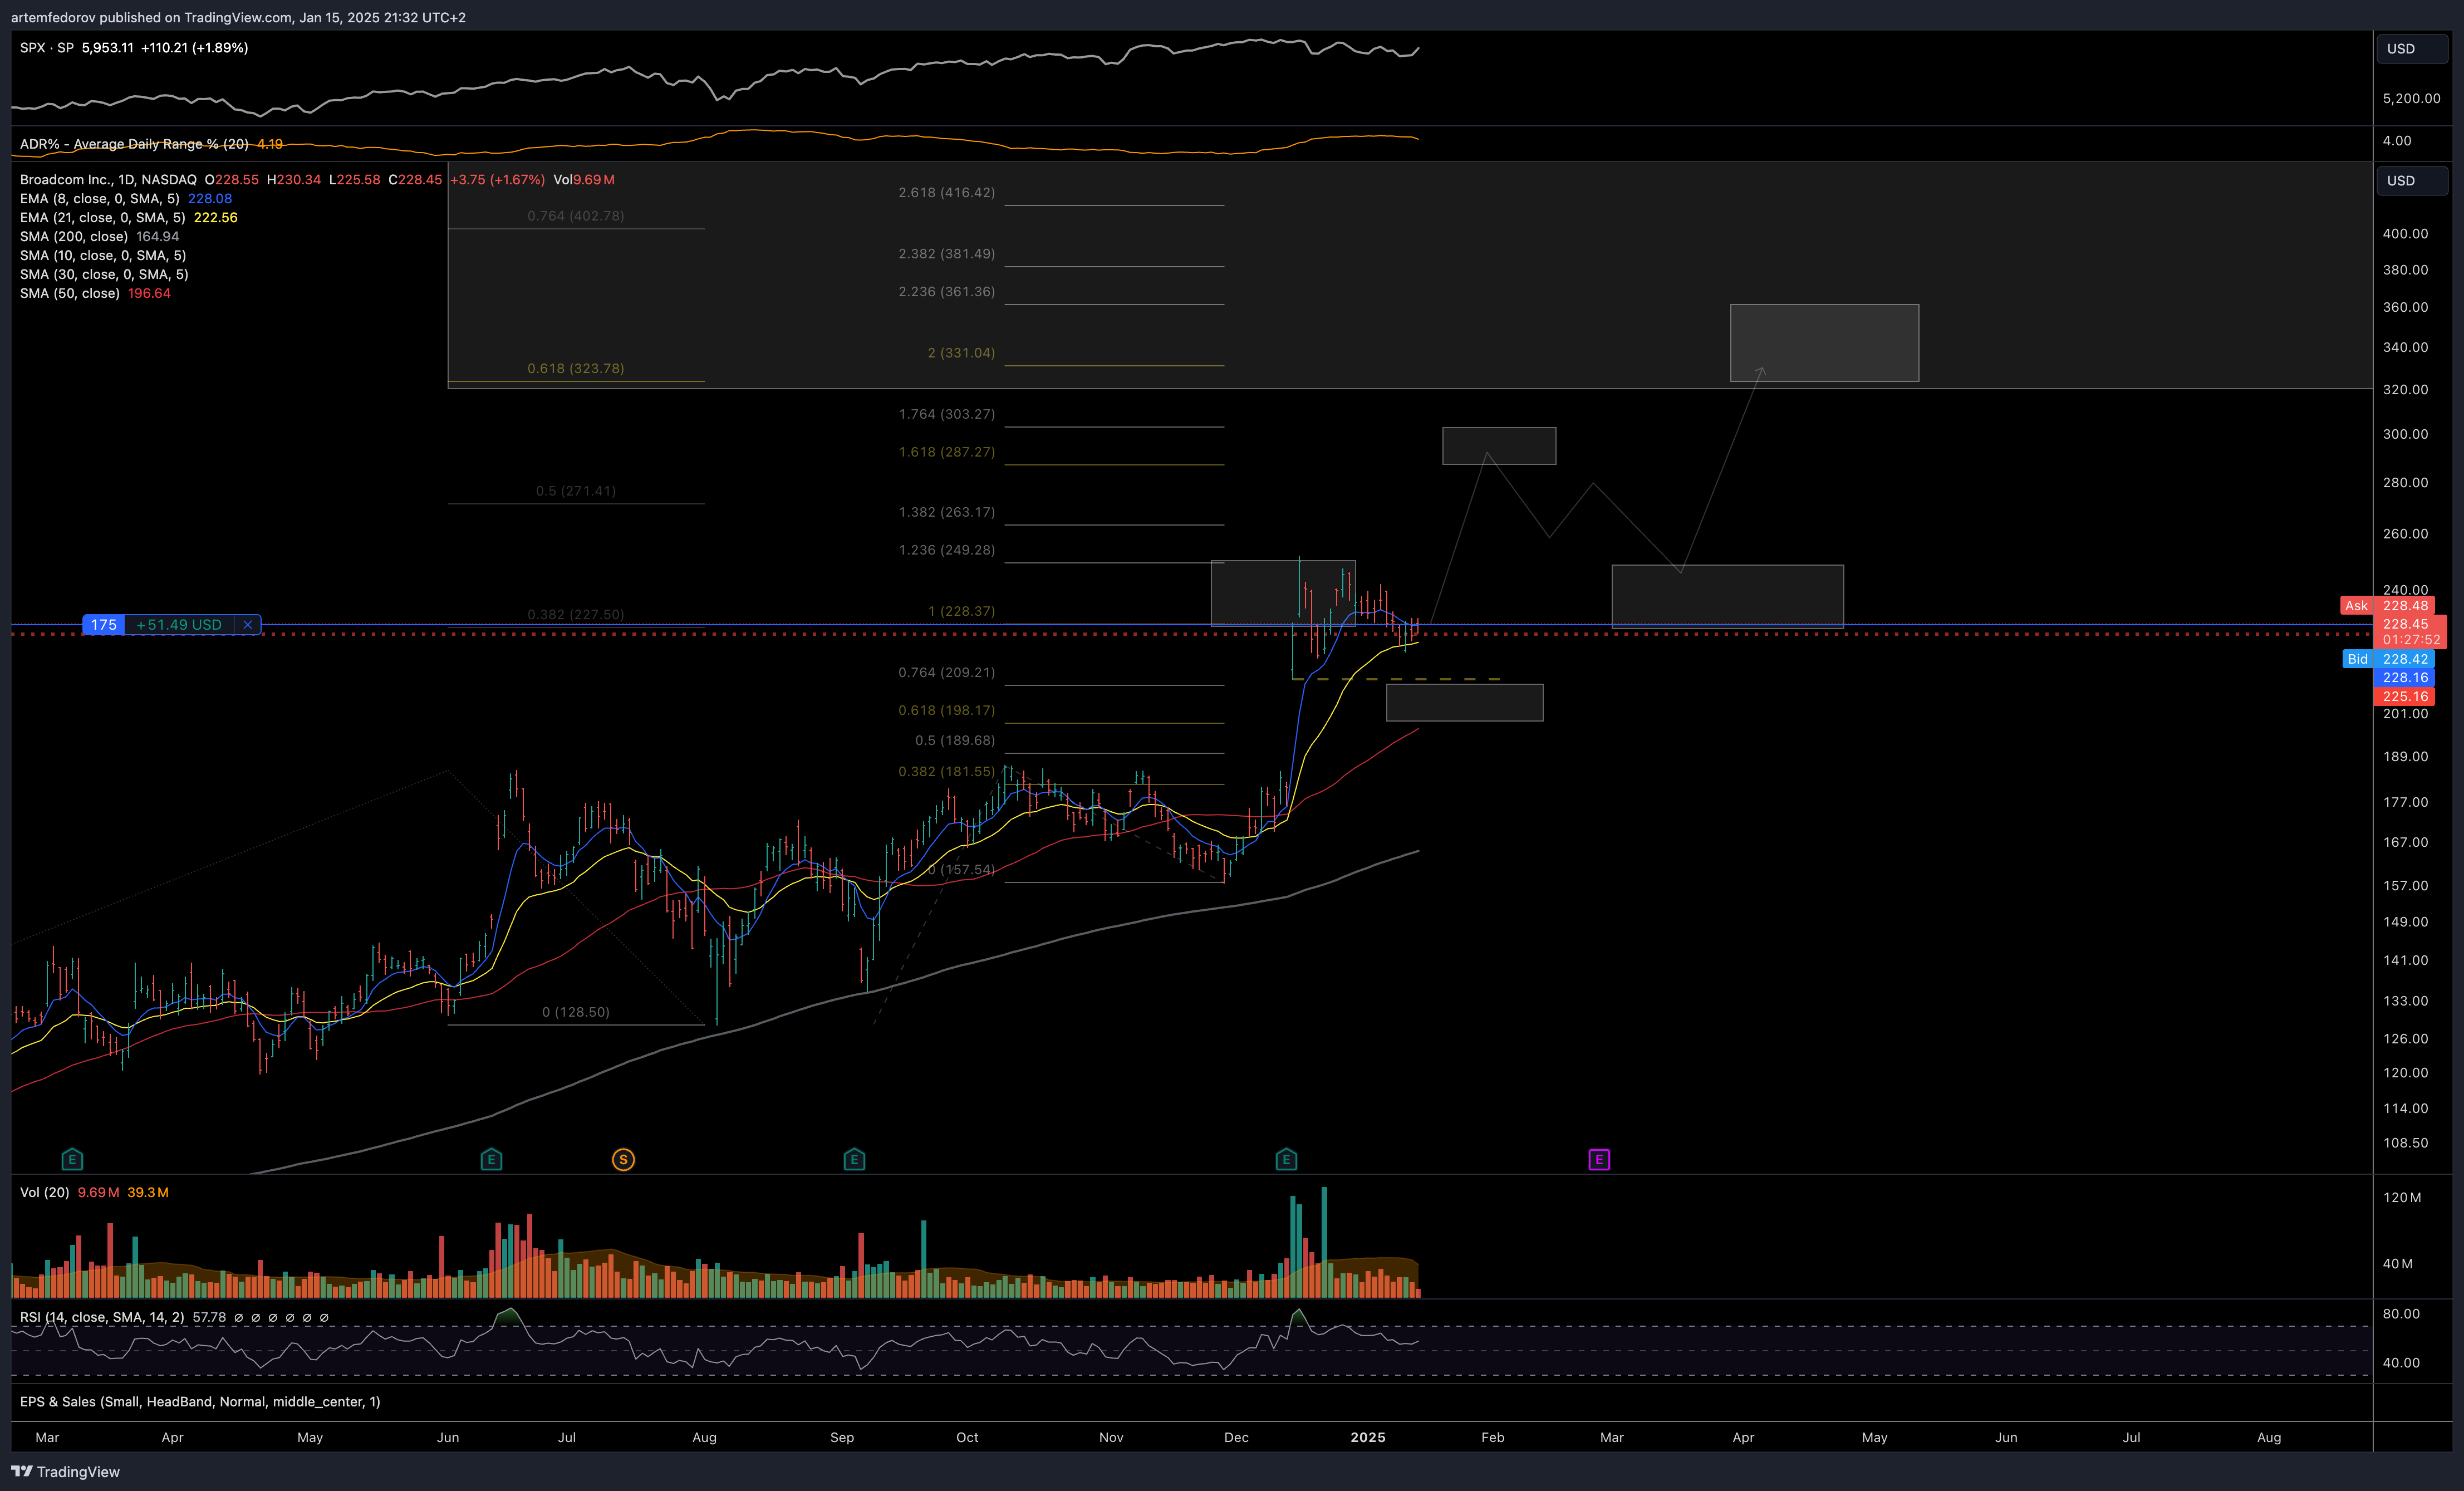The height and width of the screenshot is (1491, 2464).
Task: Click the 120 M volume axis label
Action: [x=2401, y=1197]
